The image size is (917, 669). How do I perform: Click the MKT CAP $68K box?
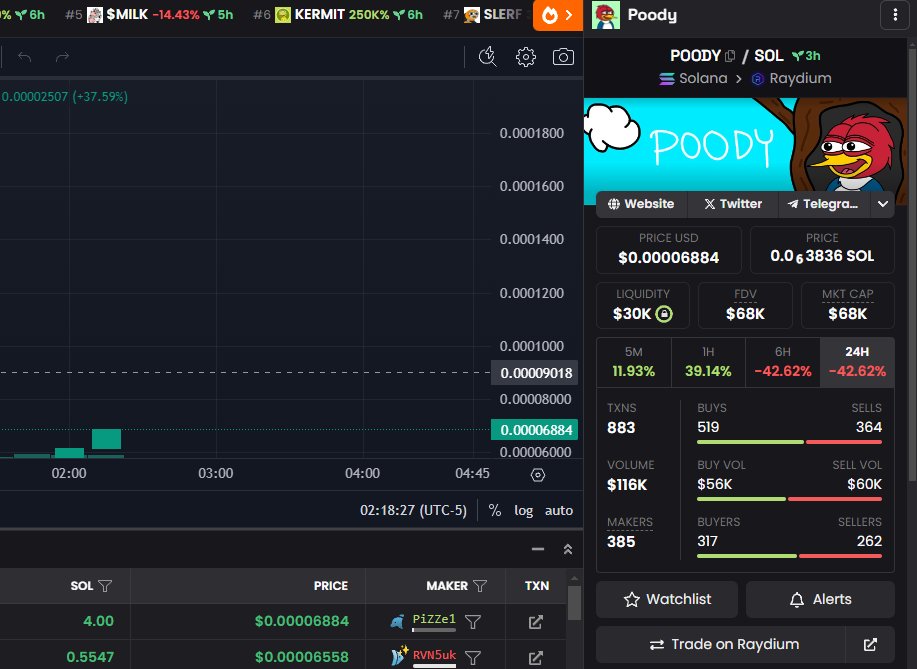click(x=847, y=305)
